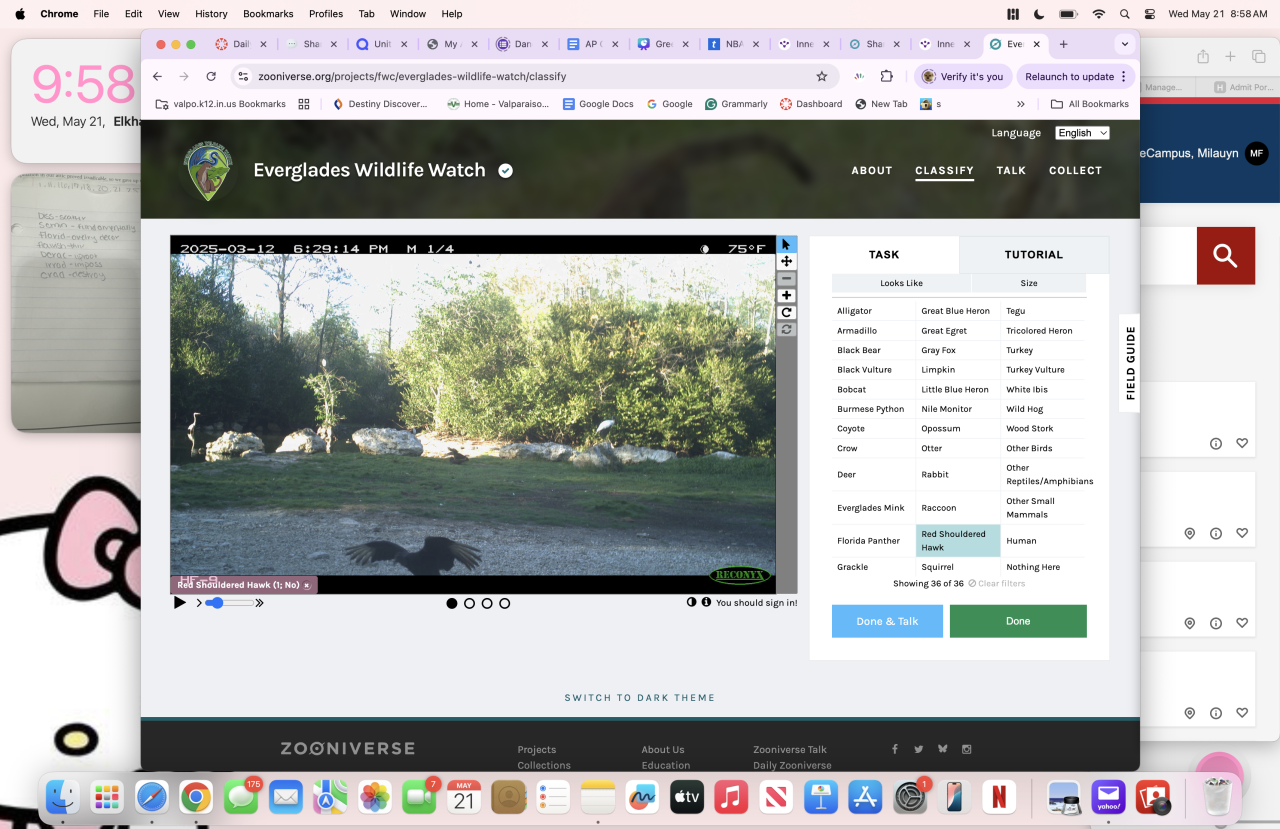This screenshot has height=829, width=1280.
Task: Open the App Store from the Dock
Action: pyautogui.click(x=865, y=797)
